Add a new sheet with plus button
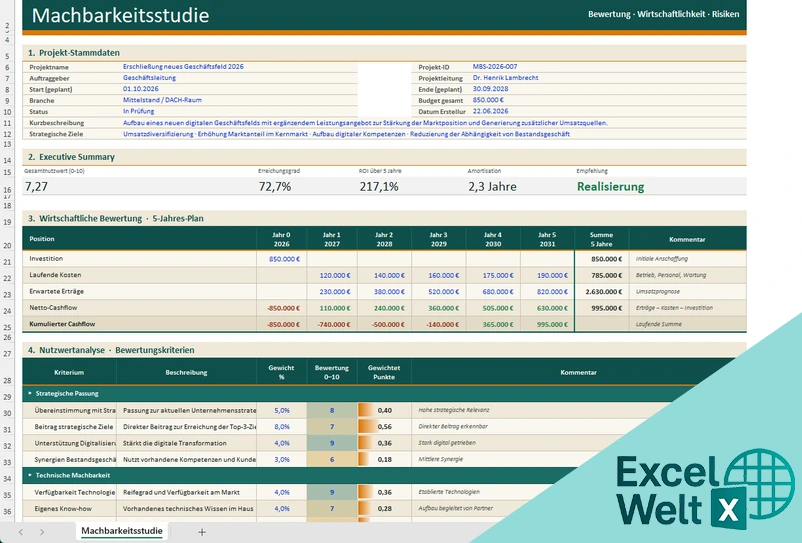The width and height of the screenshot is (802, 543). 202,532
